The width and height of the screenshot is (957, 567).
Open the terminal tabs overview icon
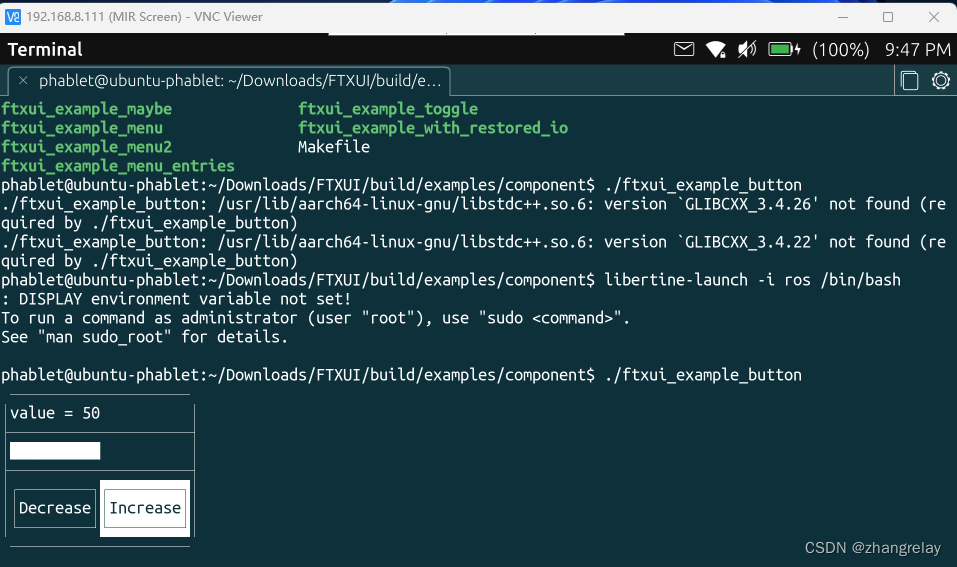(909, 81)
